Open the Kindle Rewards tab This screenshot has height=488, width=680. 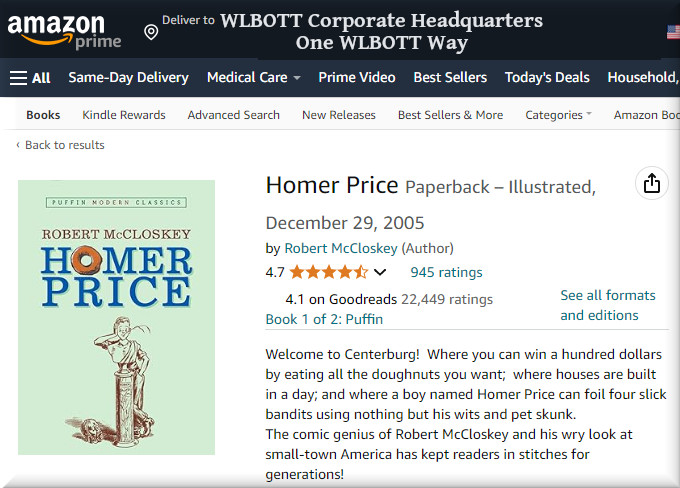[x=124, y=115]
